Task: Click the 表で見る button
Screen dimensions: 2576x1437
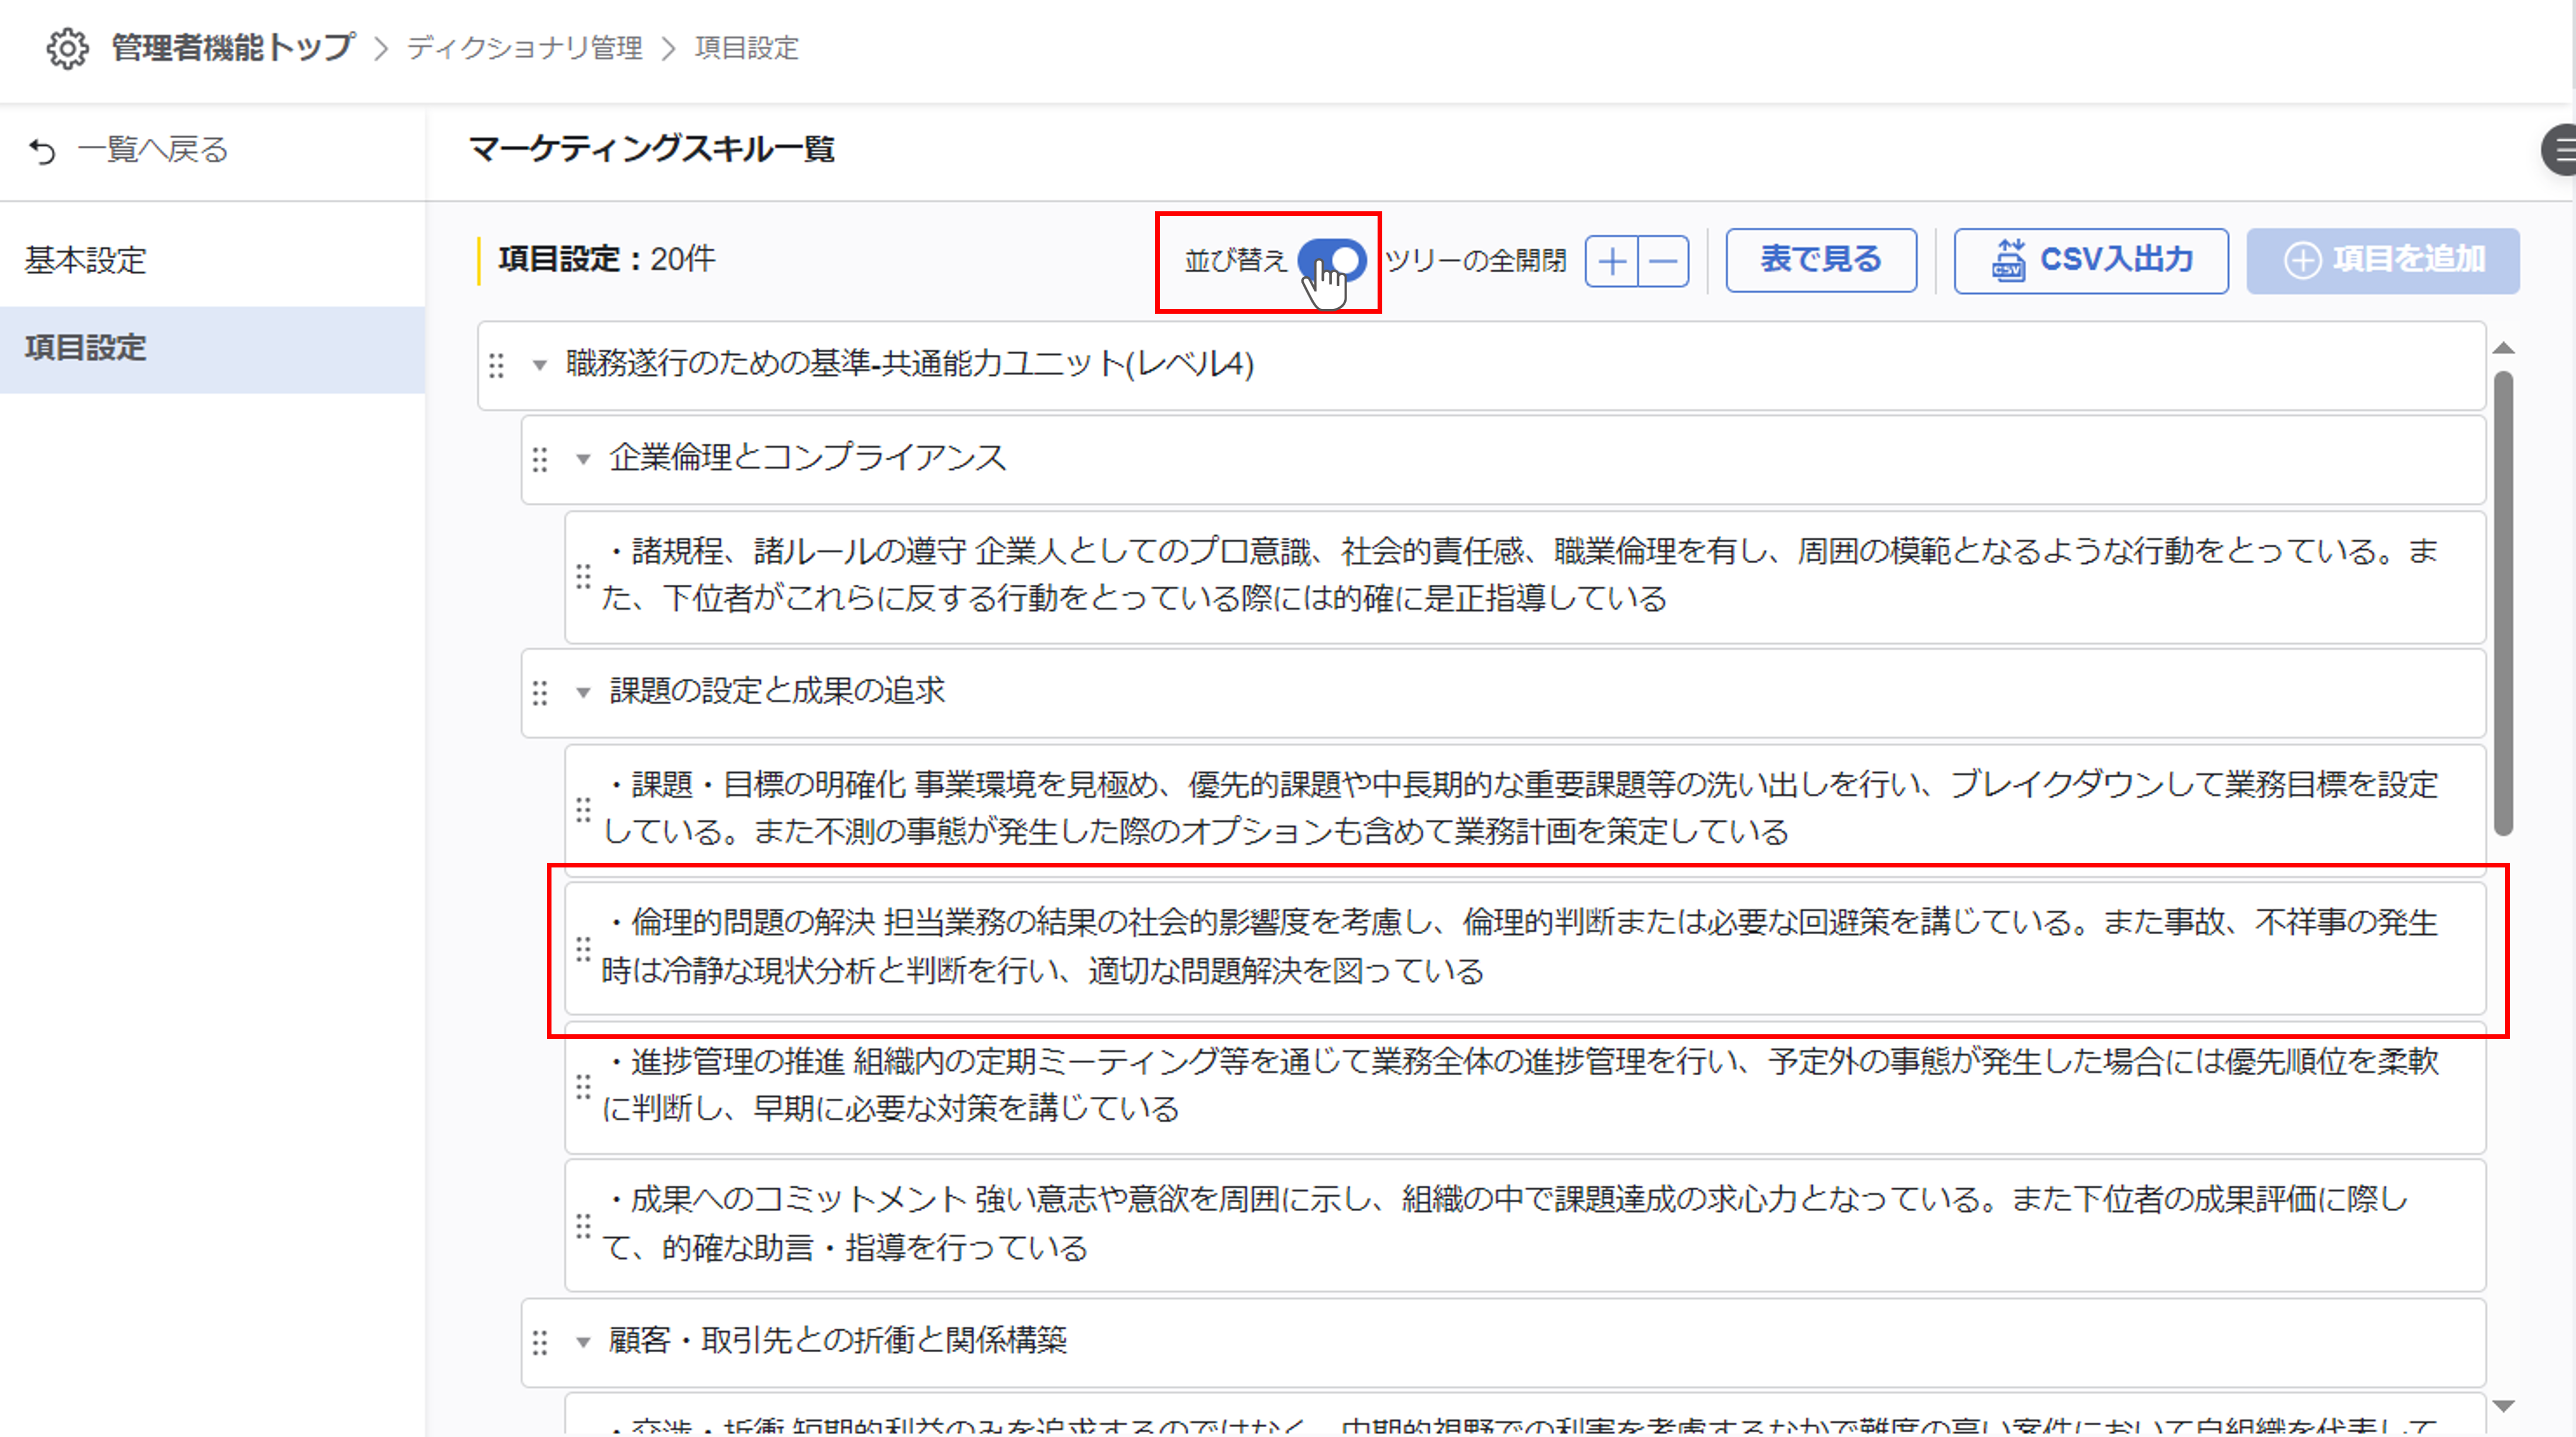Action: click(1820, 260)
